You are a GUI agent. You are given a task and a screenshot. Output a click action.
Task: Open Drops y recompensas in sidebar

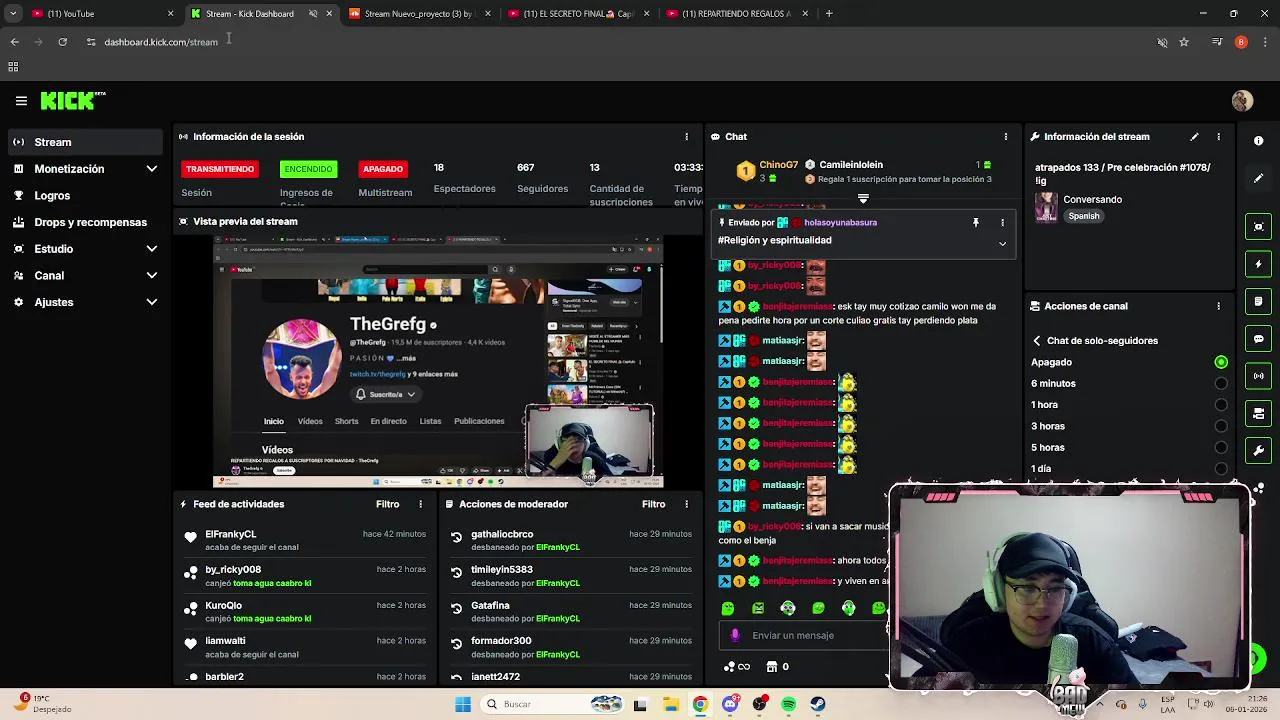[x=86, y=222]
